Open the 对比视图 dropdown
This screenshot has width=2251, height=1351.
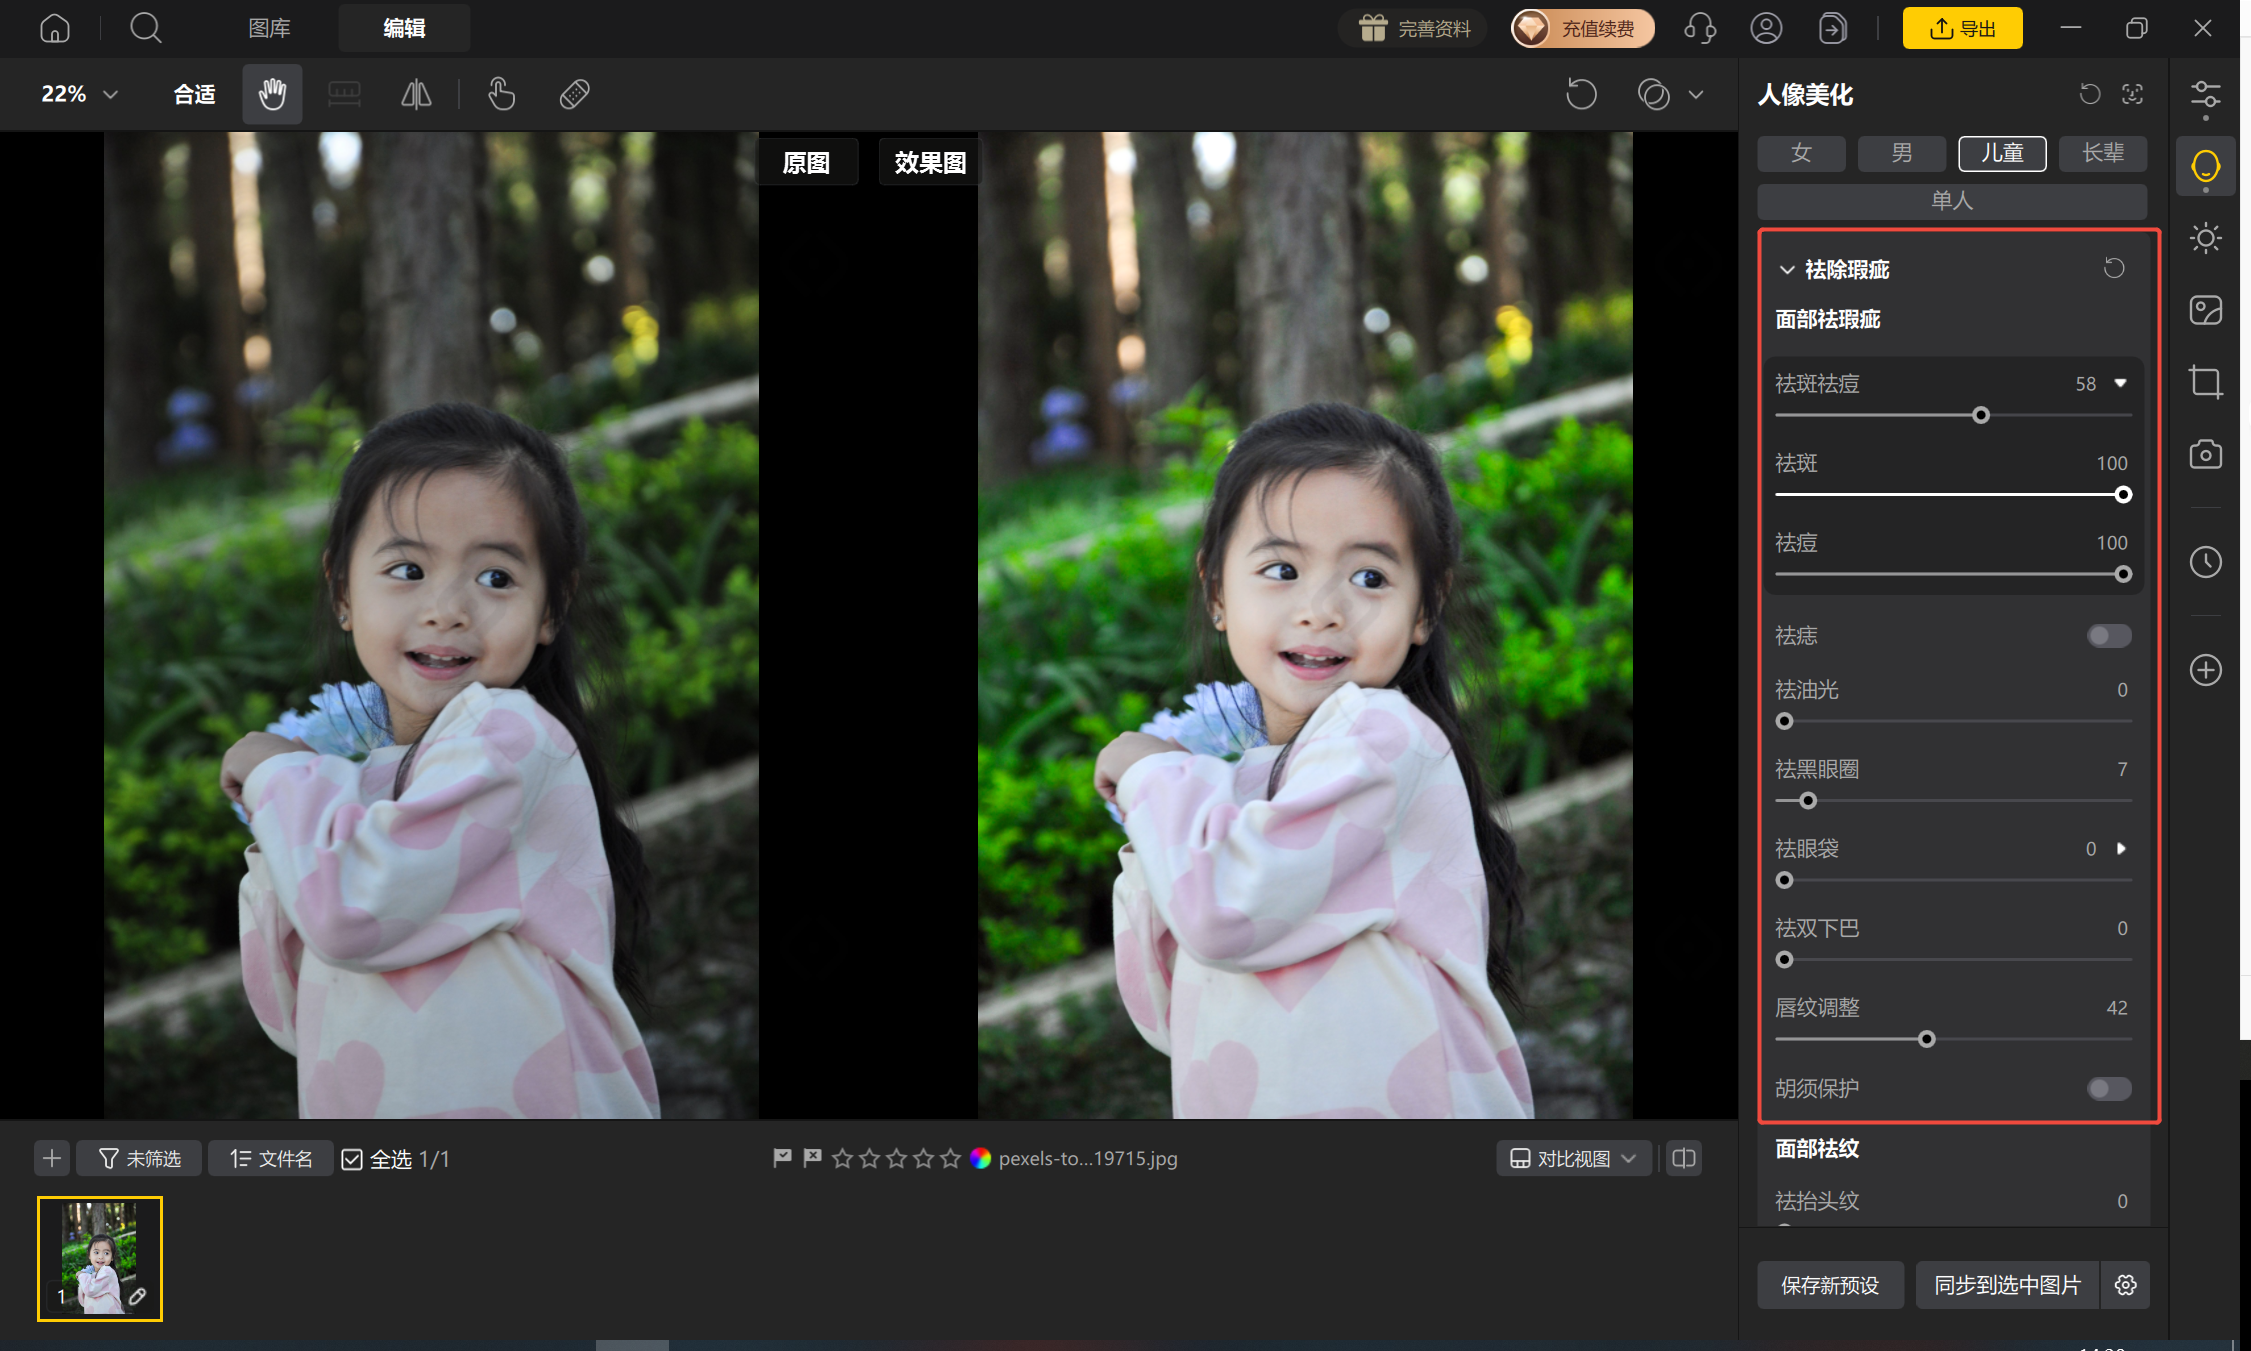coord(1573,1158)
